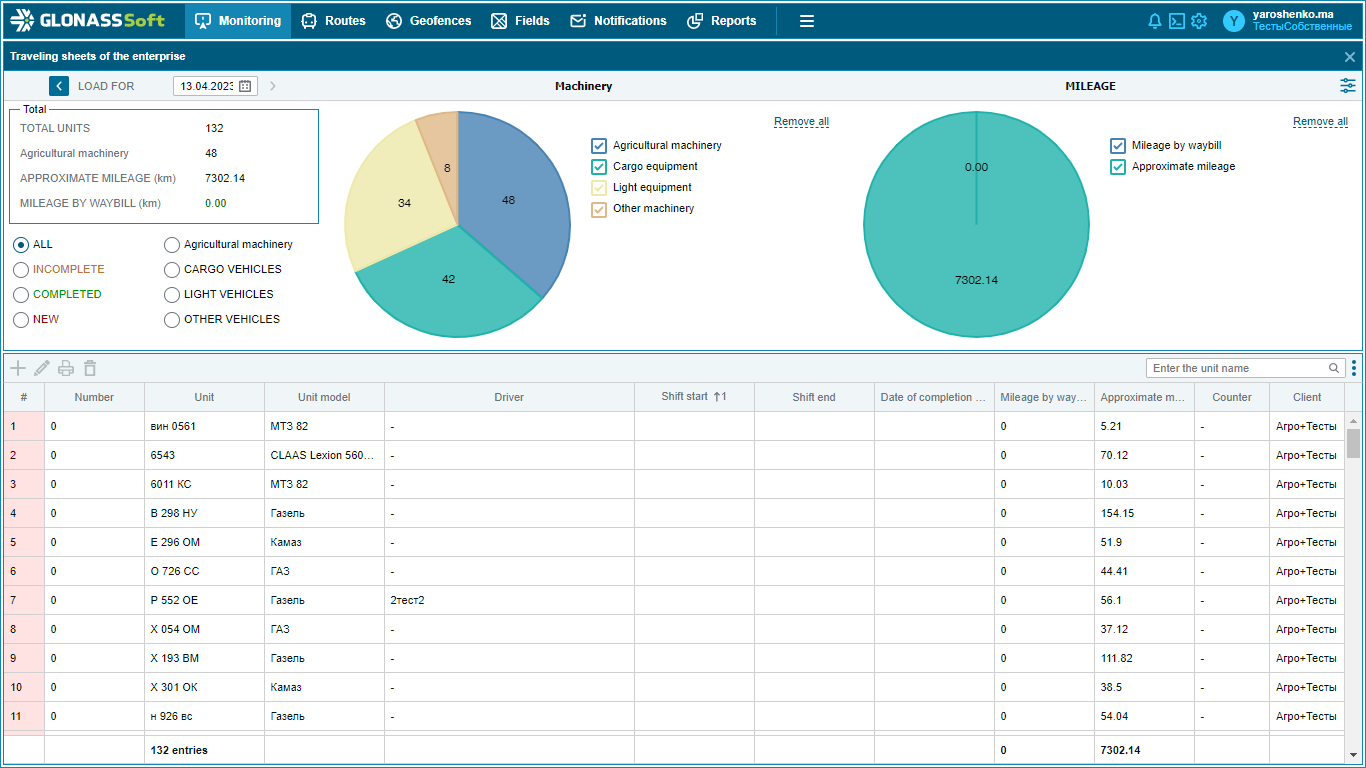This screenshot has width=1366, height=768.
Task: Open the table options three-dots menu
Action: pyautogui.click(x=1354, y=368)
